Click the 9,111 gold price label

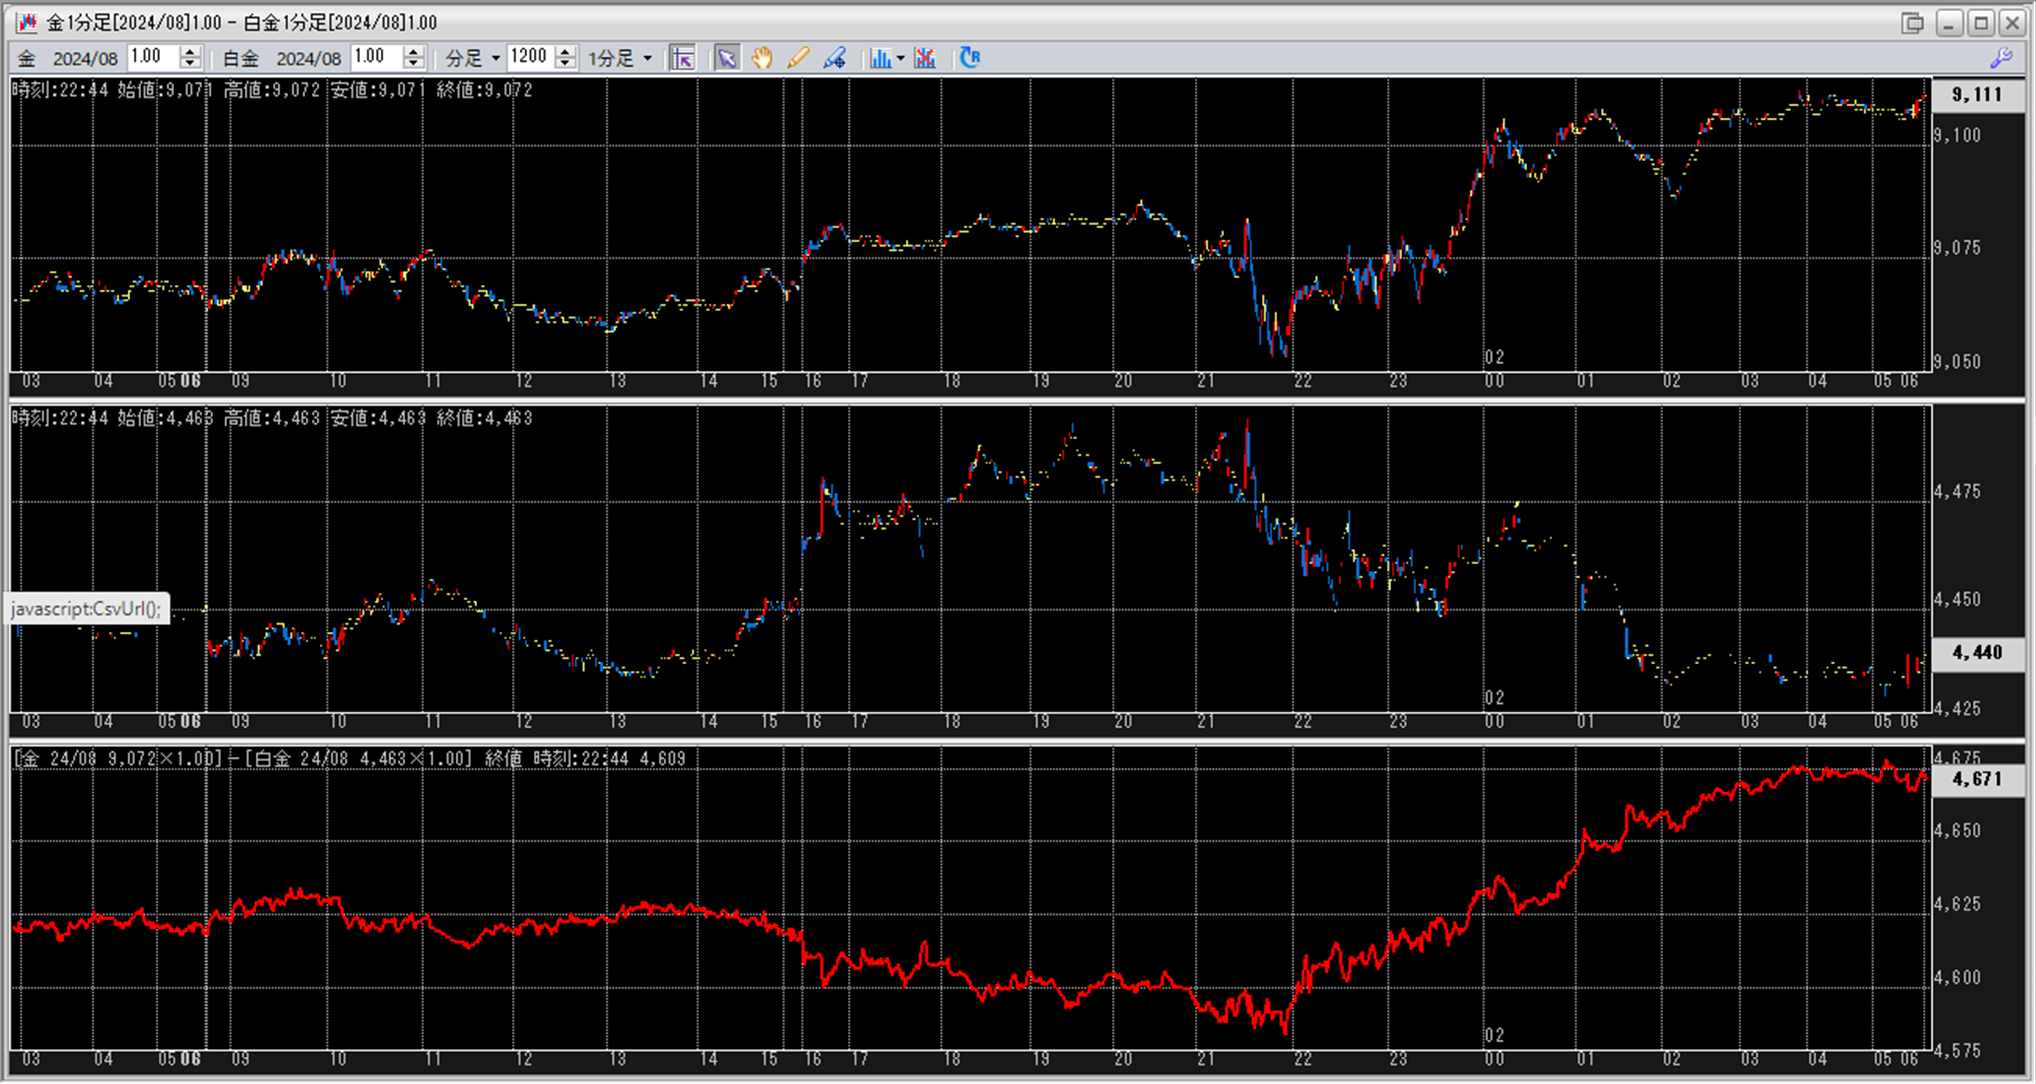coord(1977,95)
